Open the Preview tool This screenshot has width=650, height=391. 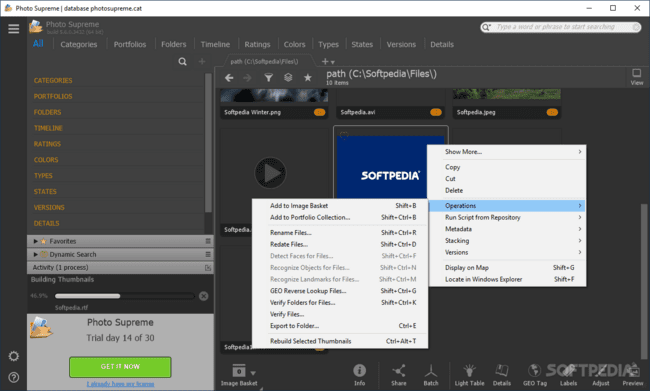[633, 375]
